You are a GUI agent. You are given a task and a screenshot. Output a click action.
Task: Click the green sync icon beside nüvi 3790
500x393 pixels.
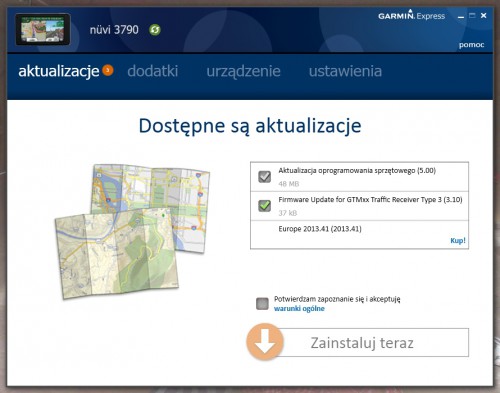[x=155, y=30]
